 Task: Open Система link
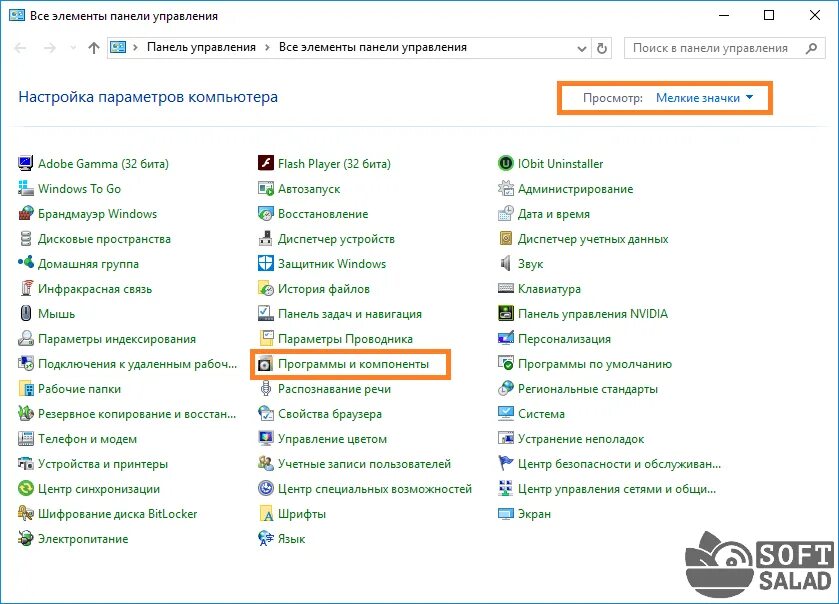click(541, 414)
